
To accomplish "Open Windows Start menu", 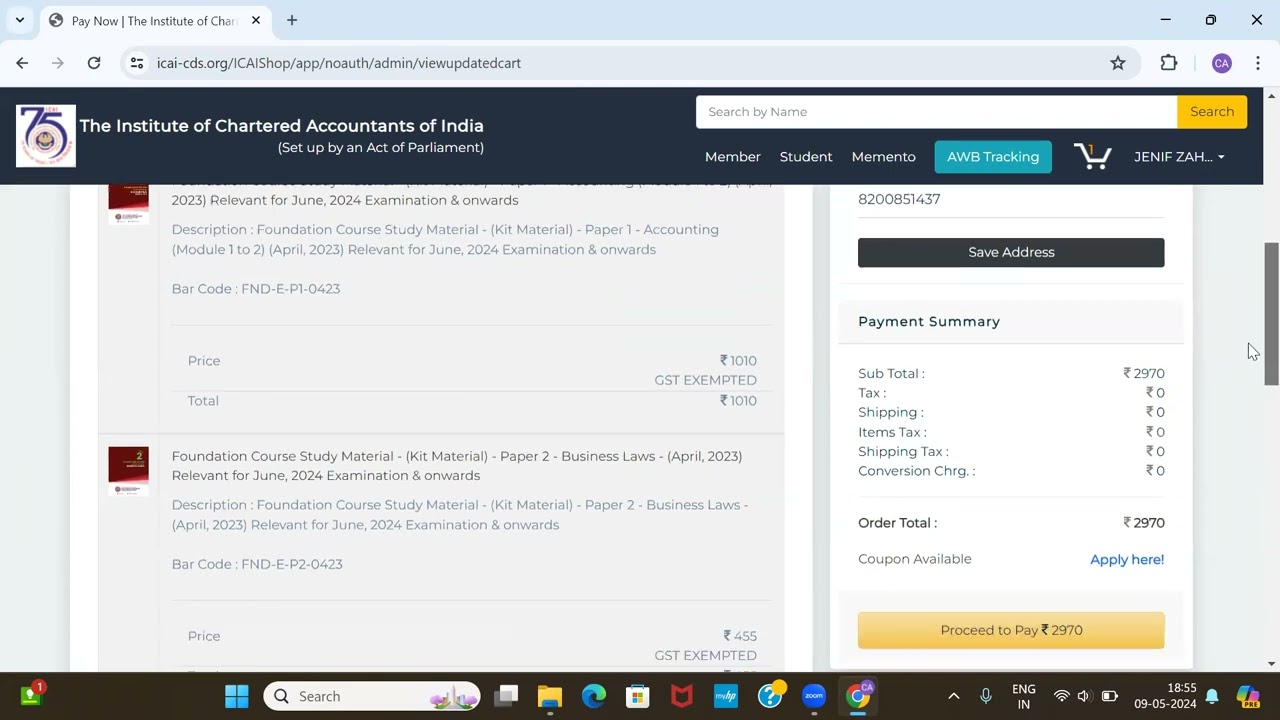I will click(237, 696).
